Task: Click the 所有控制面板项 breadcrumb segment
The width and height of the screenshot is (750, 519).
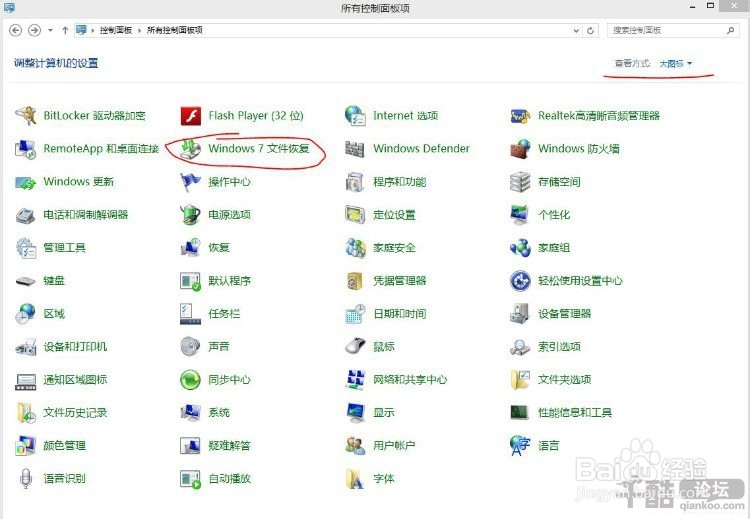Action: click(175, 30)
